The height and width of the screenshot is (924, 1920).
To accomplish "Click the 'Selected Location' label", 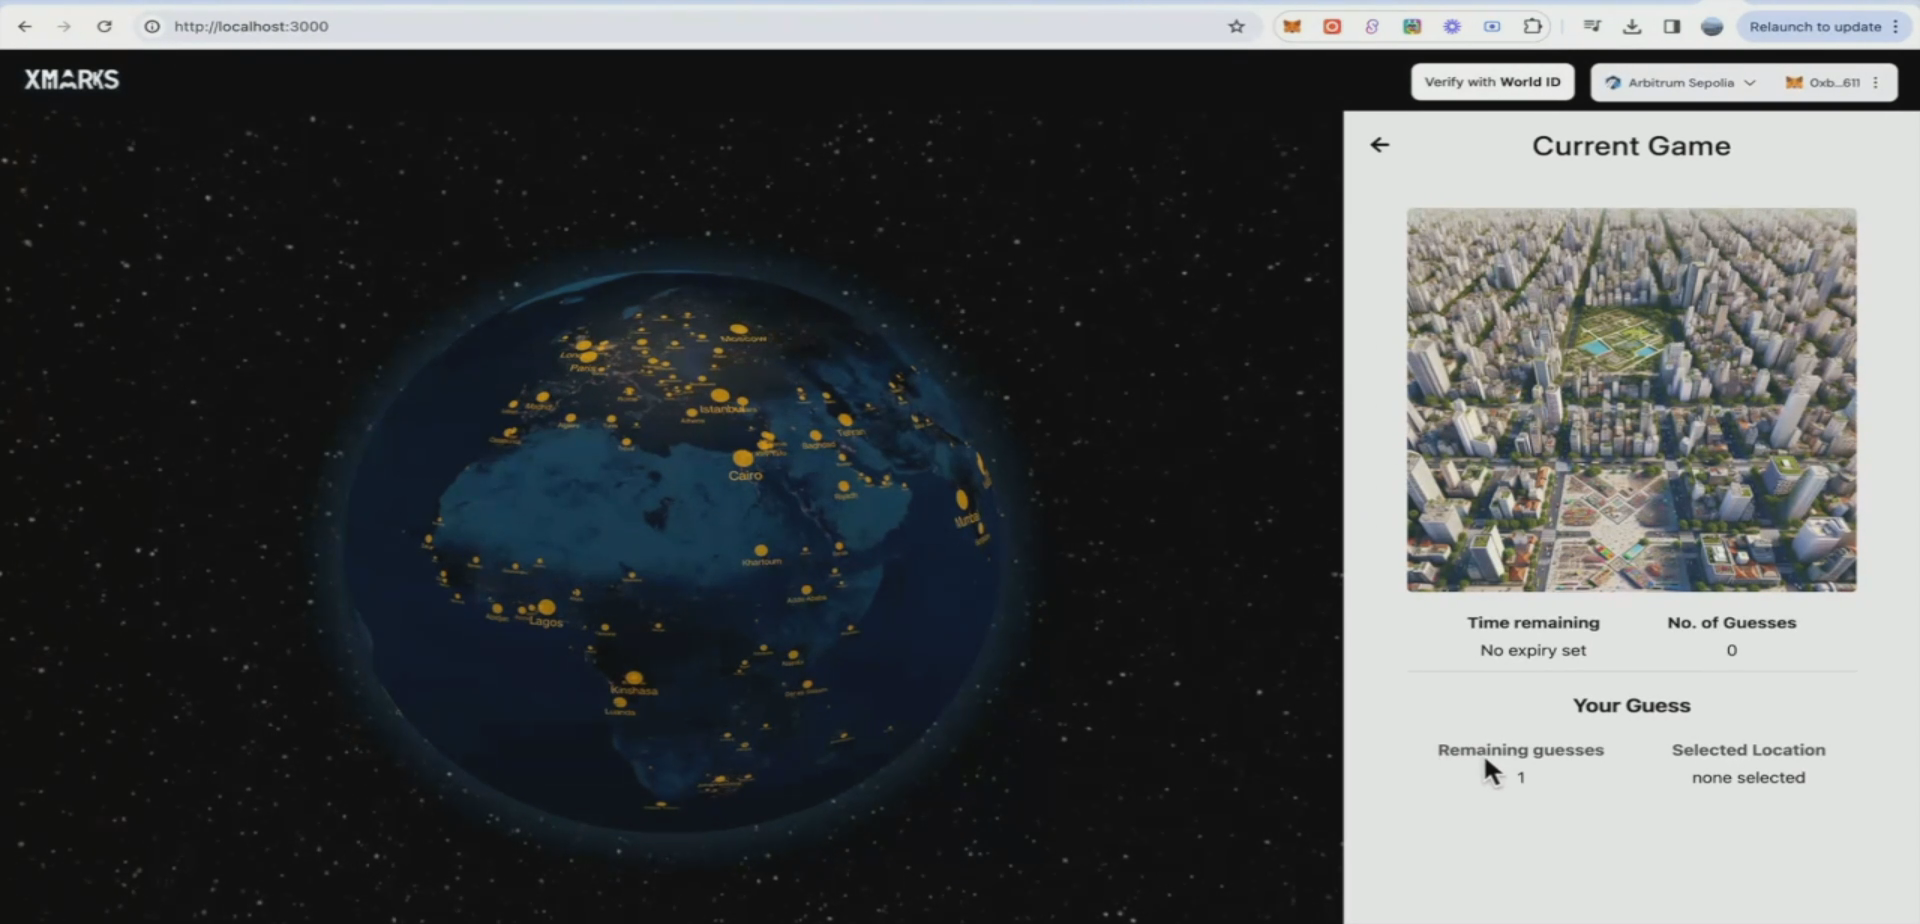I will point(1748,750).
